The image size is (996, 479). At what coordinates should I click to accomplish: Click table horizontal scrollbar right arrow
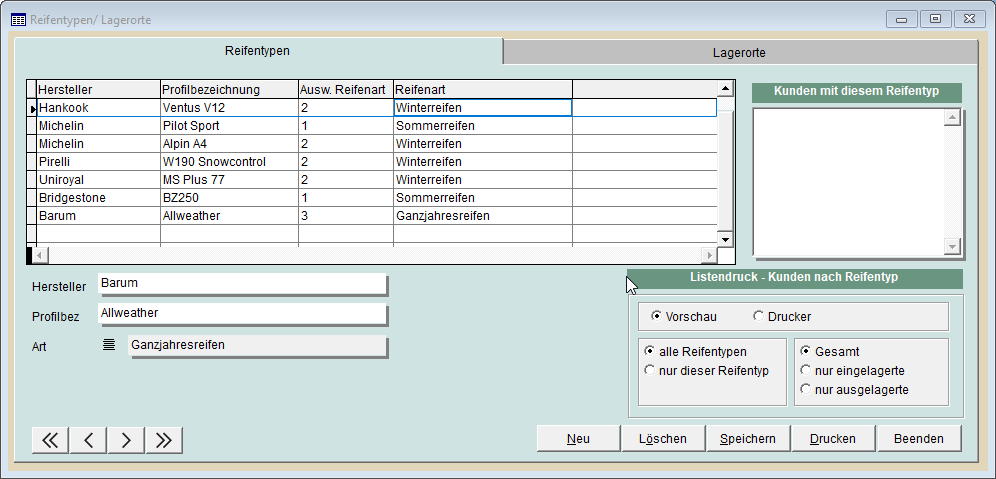click(709, 255)
